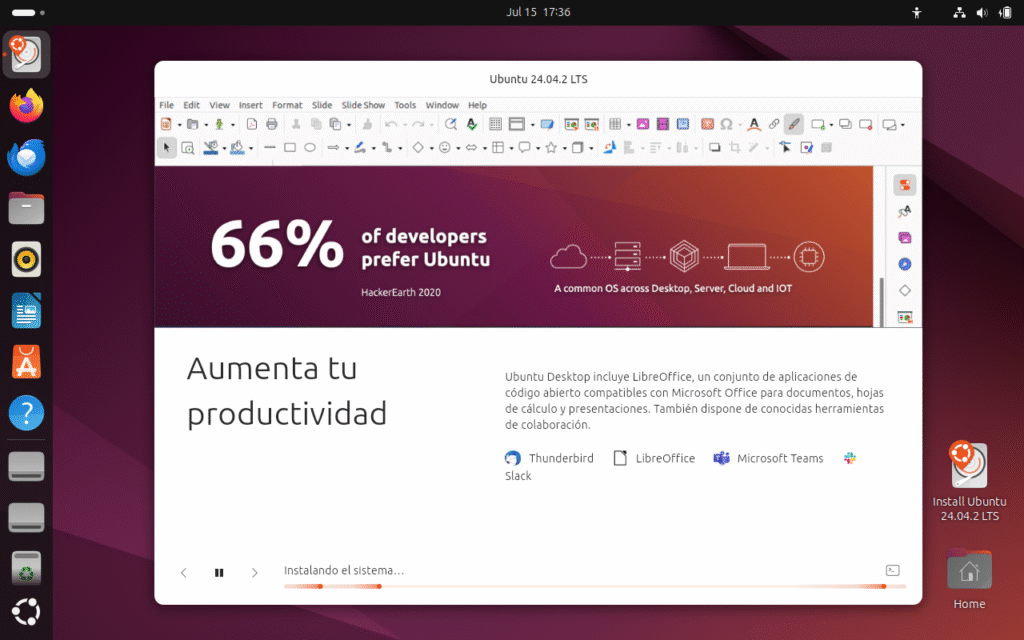Click the Fontwork text icon
The image size is (1024, 640).
click(754, 124)
